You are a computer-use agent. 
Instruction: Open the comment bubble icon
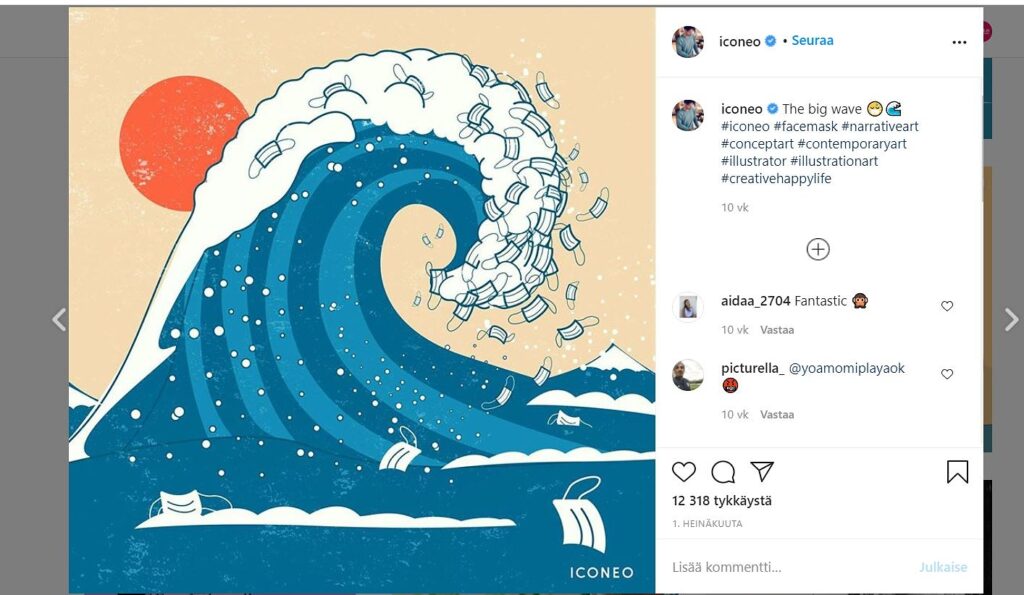[723, 472]
